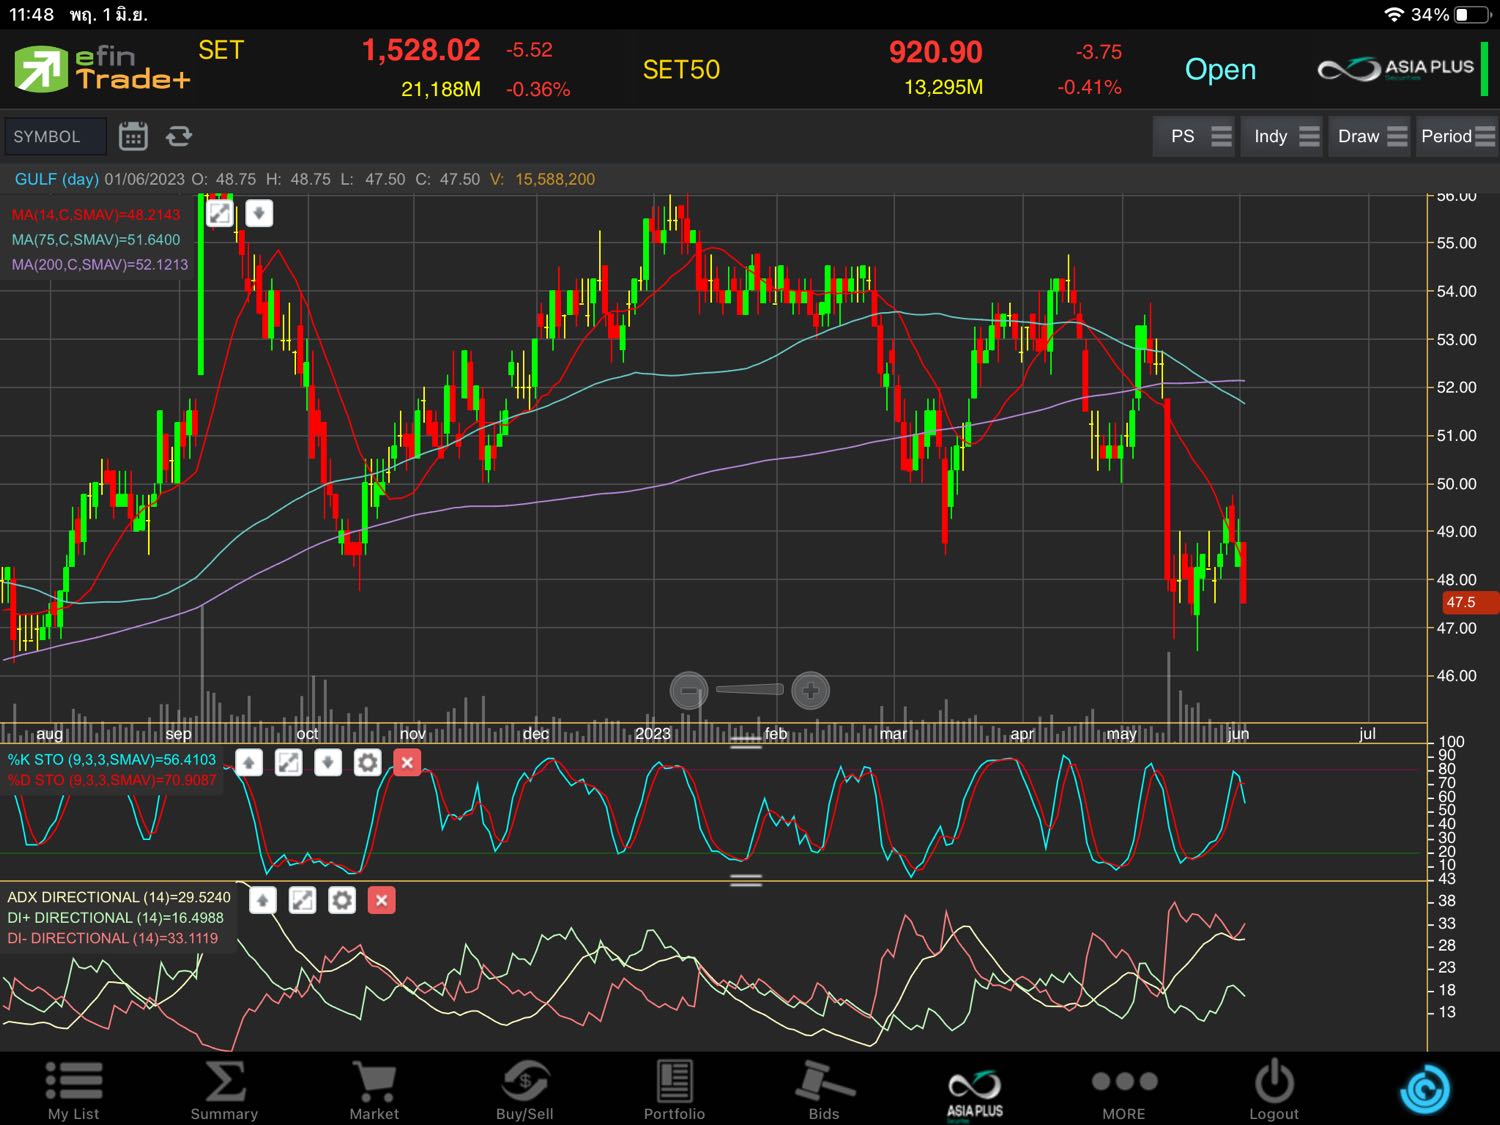The height and width of the screenshot is (1125, 1500).
Task: Tap the %D STO (9,3,3,SMAV)=70.9087 label
Action: coord(112,780)
